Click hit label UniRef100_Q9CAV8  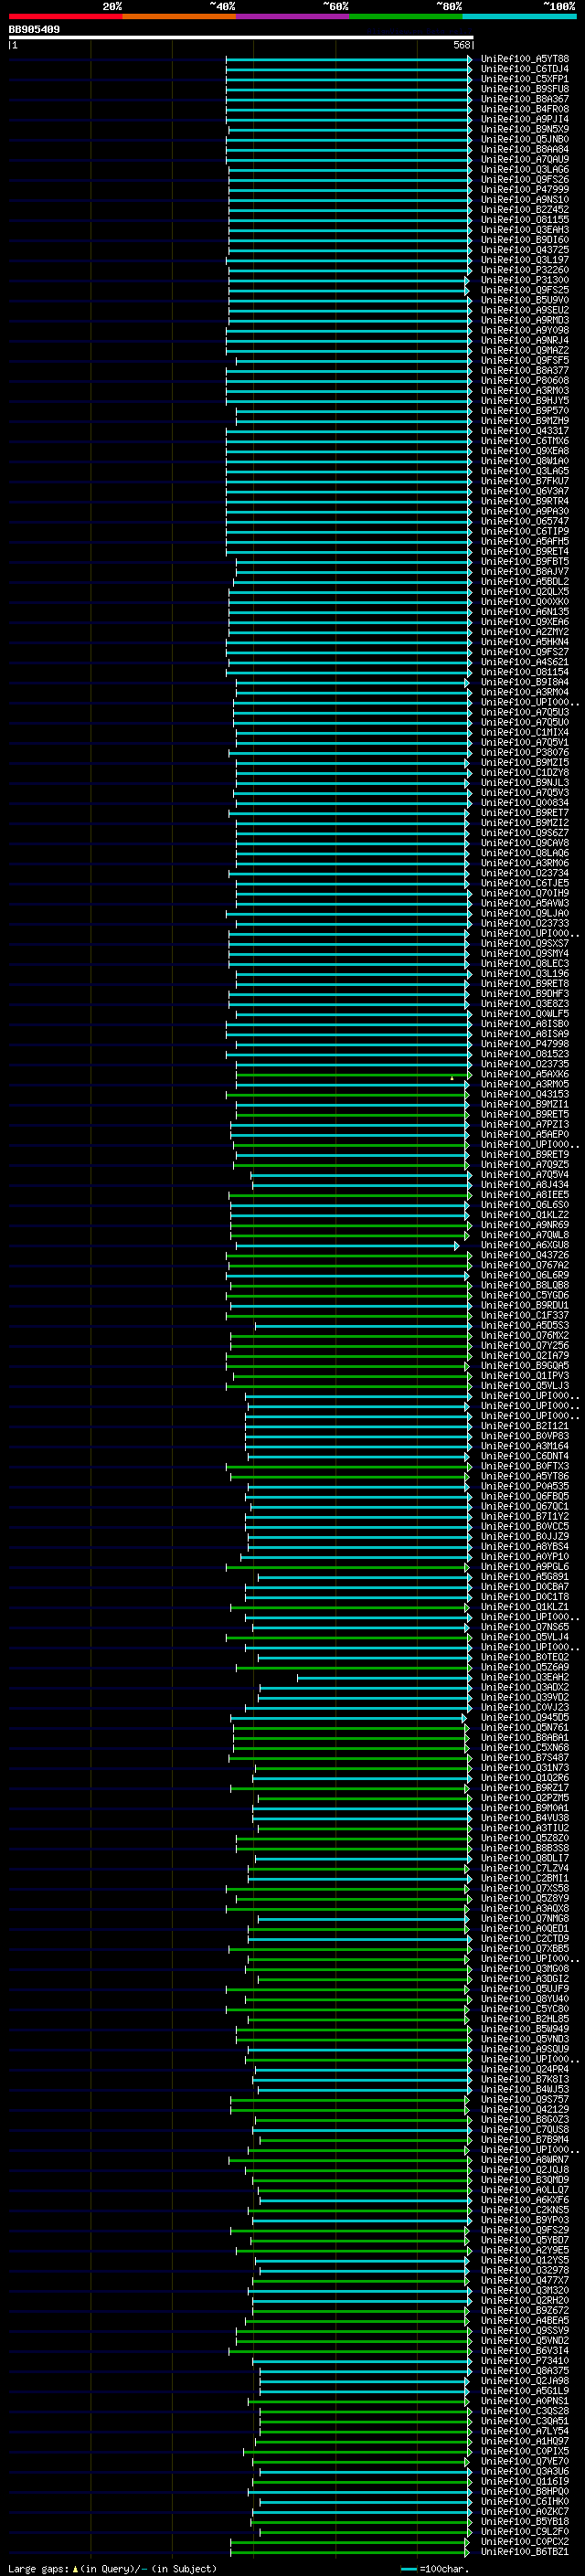(525, 843)
